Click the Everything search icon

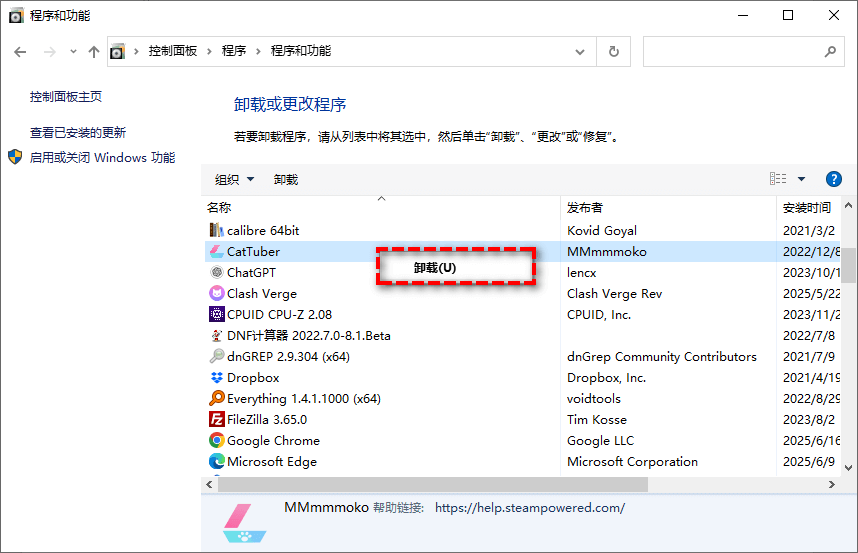point(217,398)
